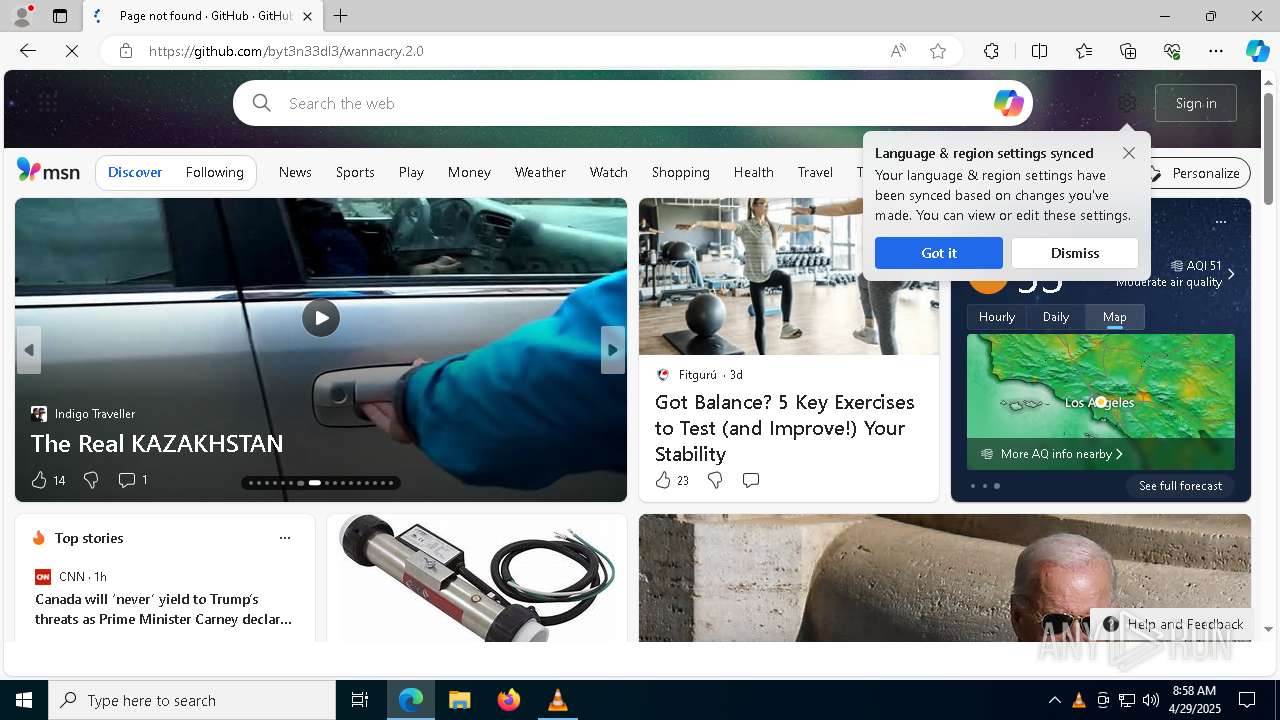This screenshot has height=720, width=1280.
Task: Go to previous carousel slide
Action: 29,350
